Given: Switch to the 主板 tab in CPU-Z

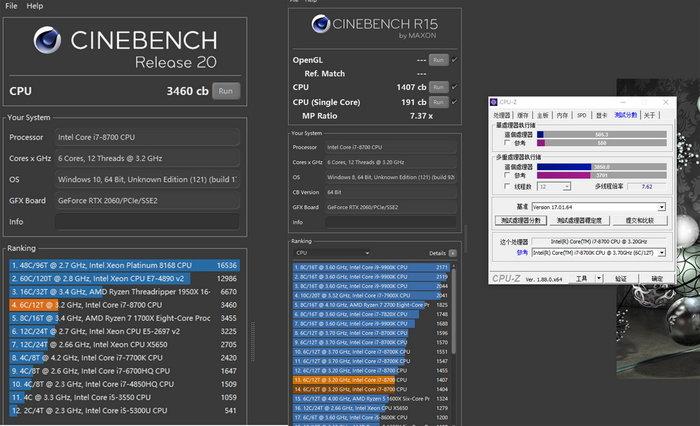Looking at the screenshot, I should [542, 115].
